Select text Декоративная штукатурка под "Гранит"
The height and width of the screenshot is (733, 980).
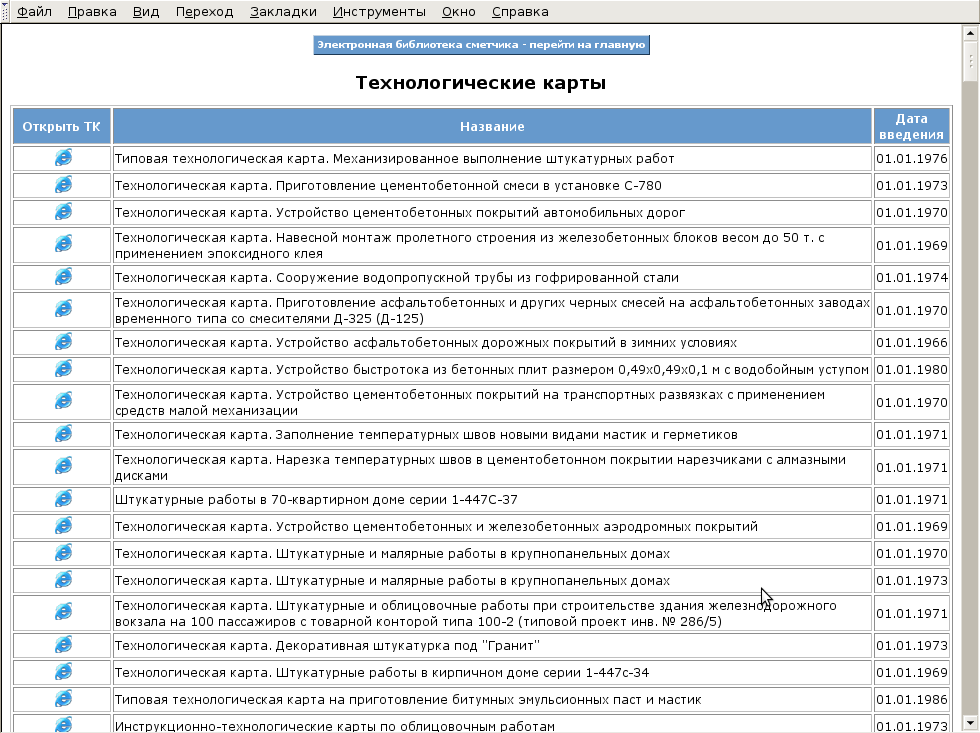pyautogui.click(x=408, y=646)
